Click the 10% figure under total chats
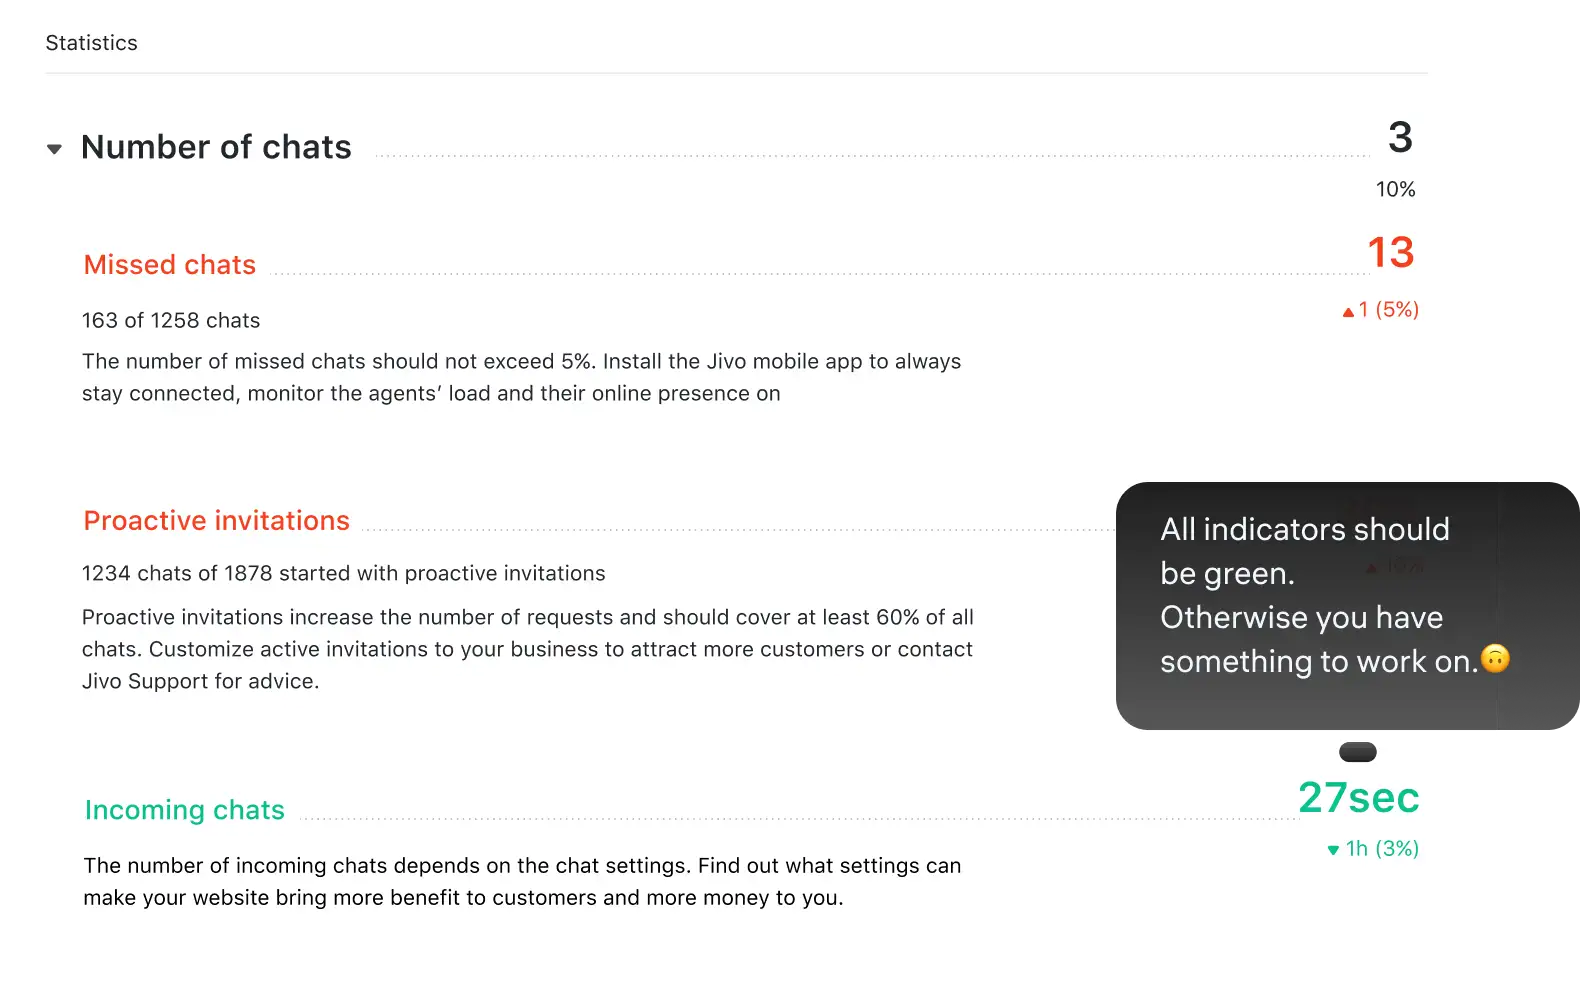The width and height of the screenshot is (1580, 996). coord(1395,190)
